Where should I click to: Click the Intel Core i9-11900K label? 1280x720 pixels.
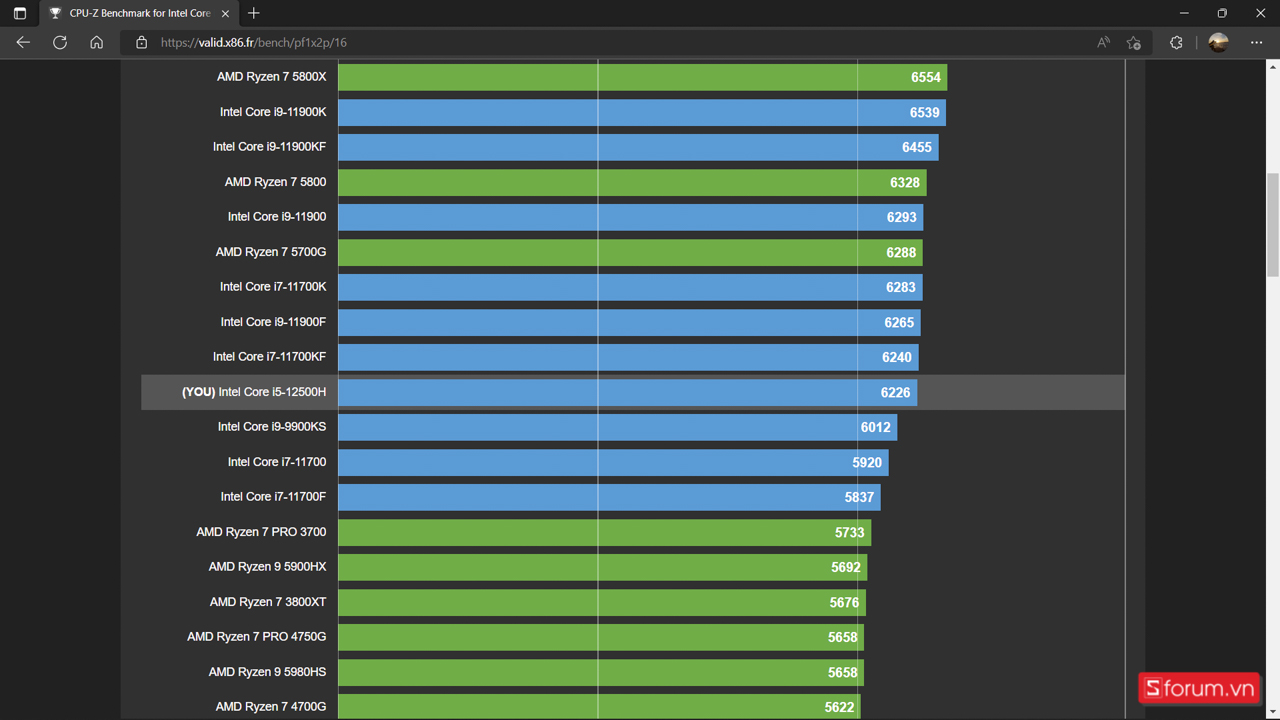click(272, 112)
